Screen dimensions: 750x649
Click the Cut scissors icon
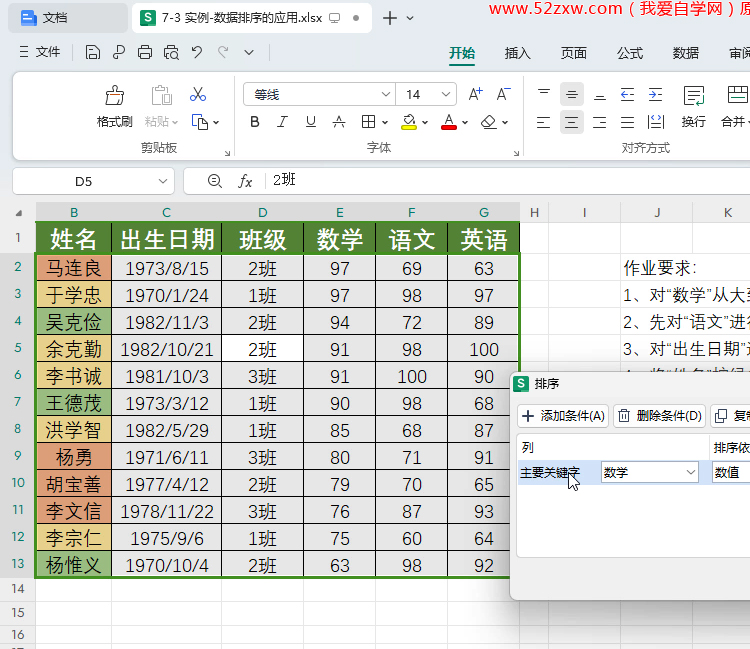click(x=198, y=94)
